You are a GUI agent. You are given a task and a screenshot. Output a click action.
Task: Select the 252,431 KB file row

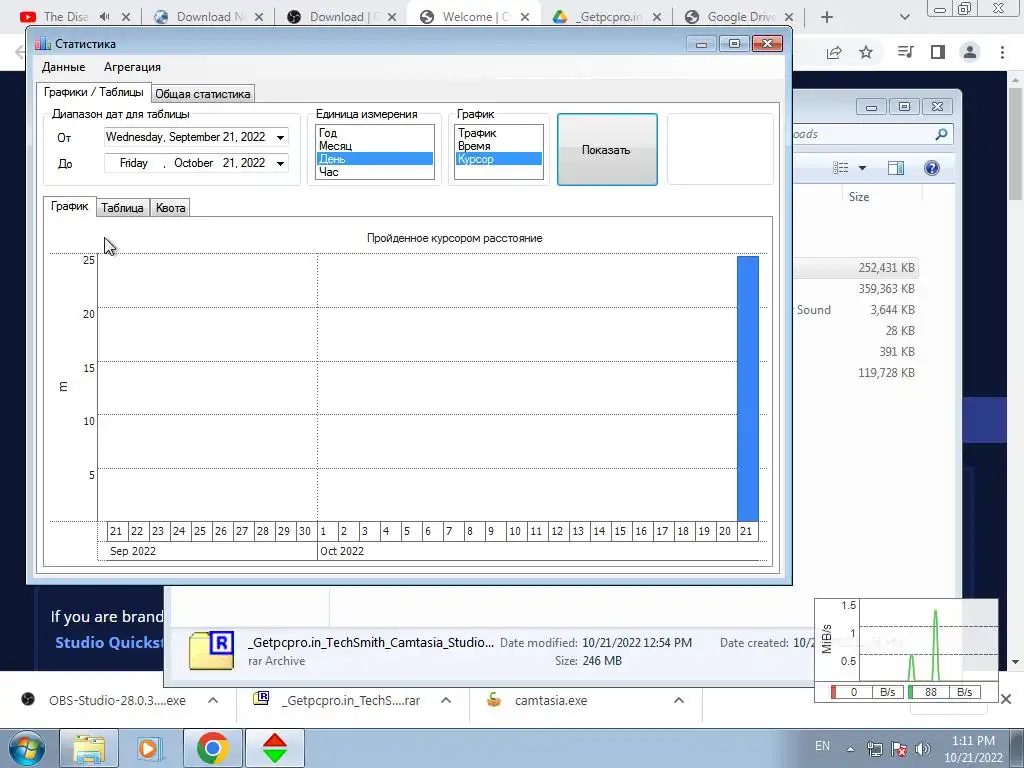coord(856,268)
